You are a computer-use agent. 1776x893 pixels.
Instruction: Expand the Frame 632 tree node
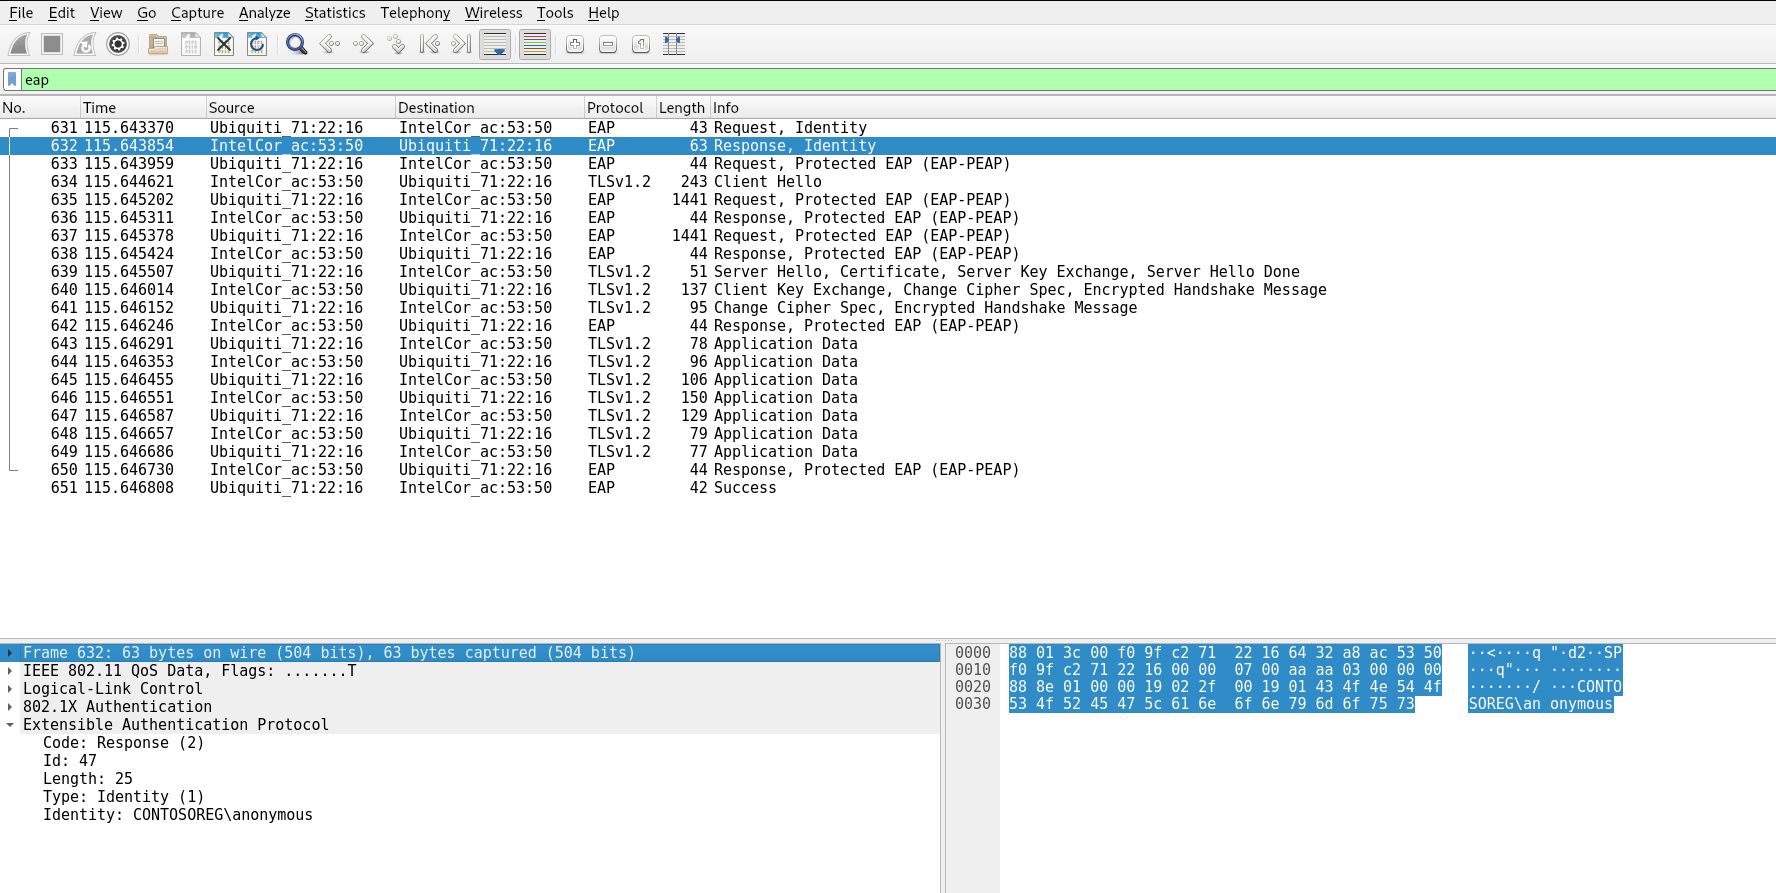(10, 653)
